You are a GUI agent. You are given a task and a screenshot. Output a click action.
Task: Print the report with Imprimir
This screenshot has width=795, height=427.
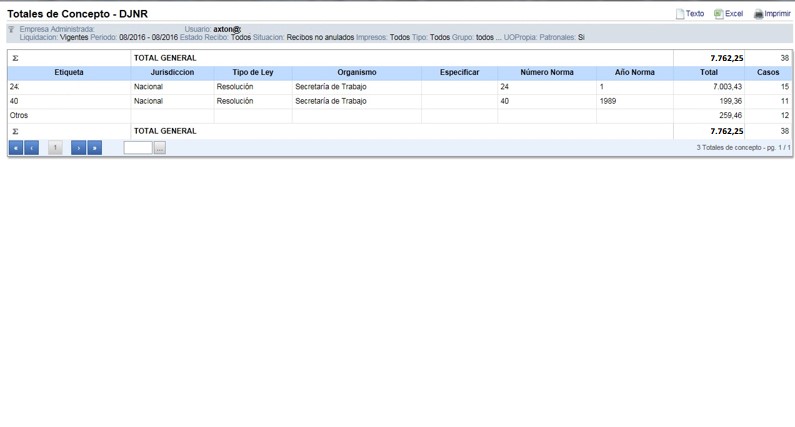(772, 14)
